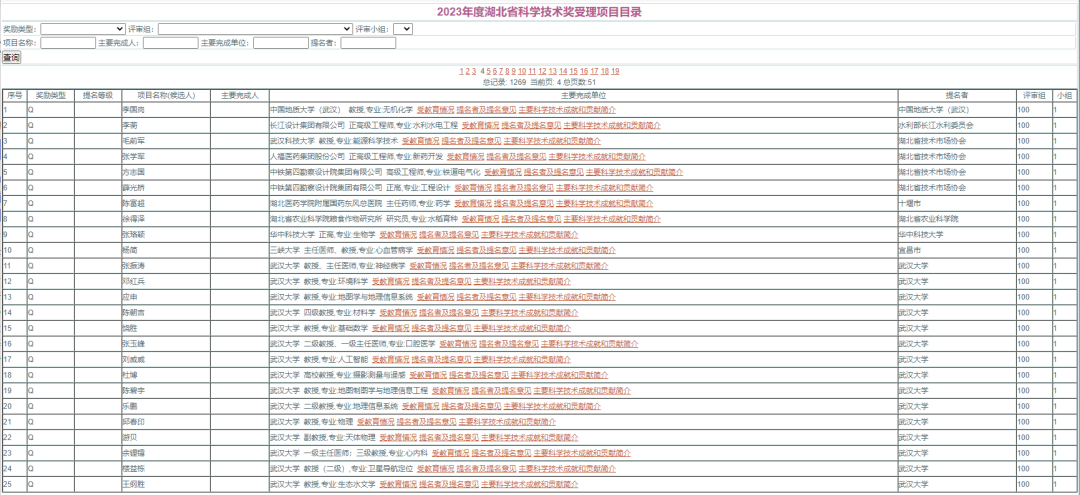Select candidate name 方志国

134,171
